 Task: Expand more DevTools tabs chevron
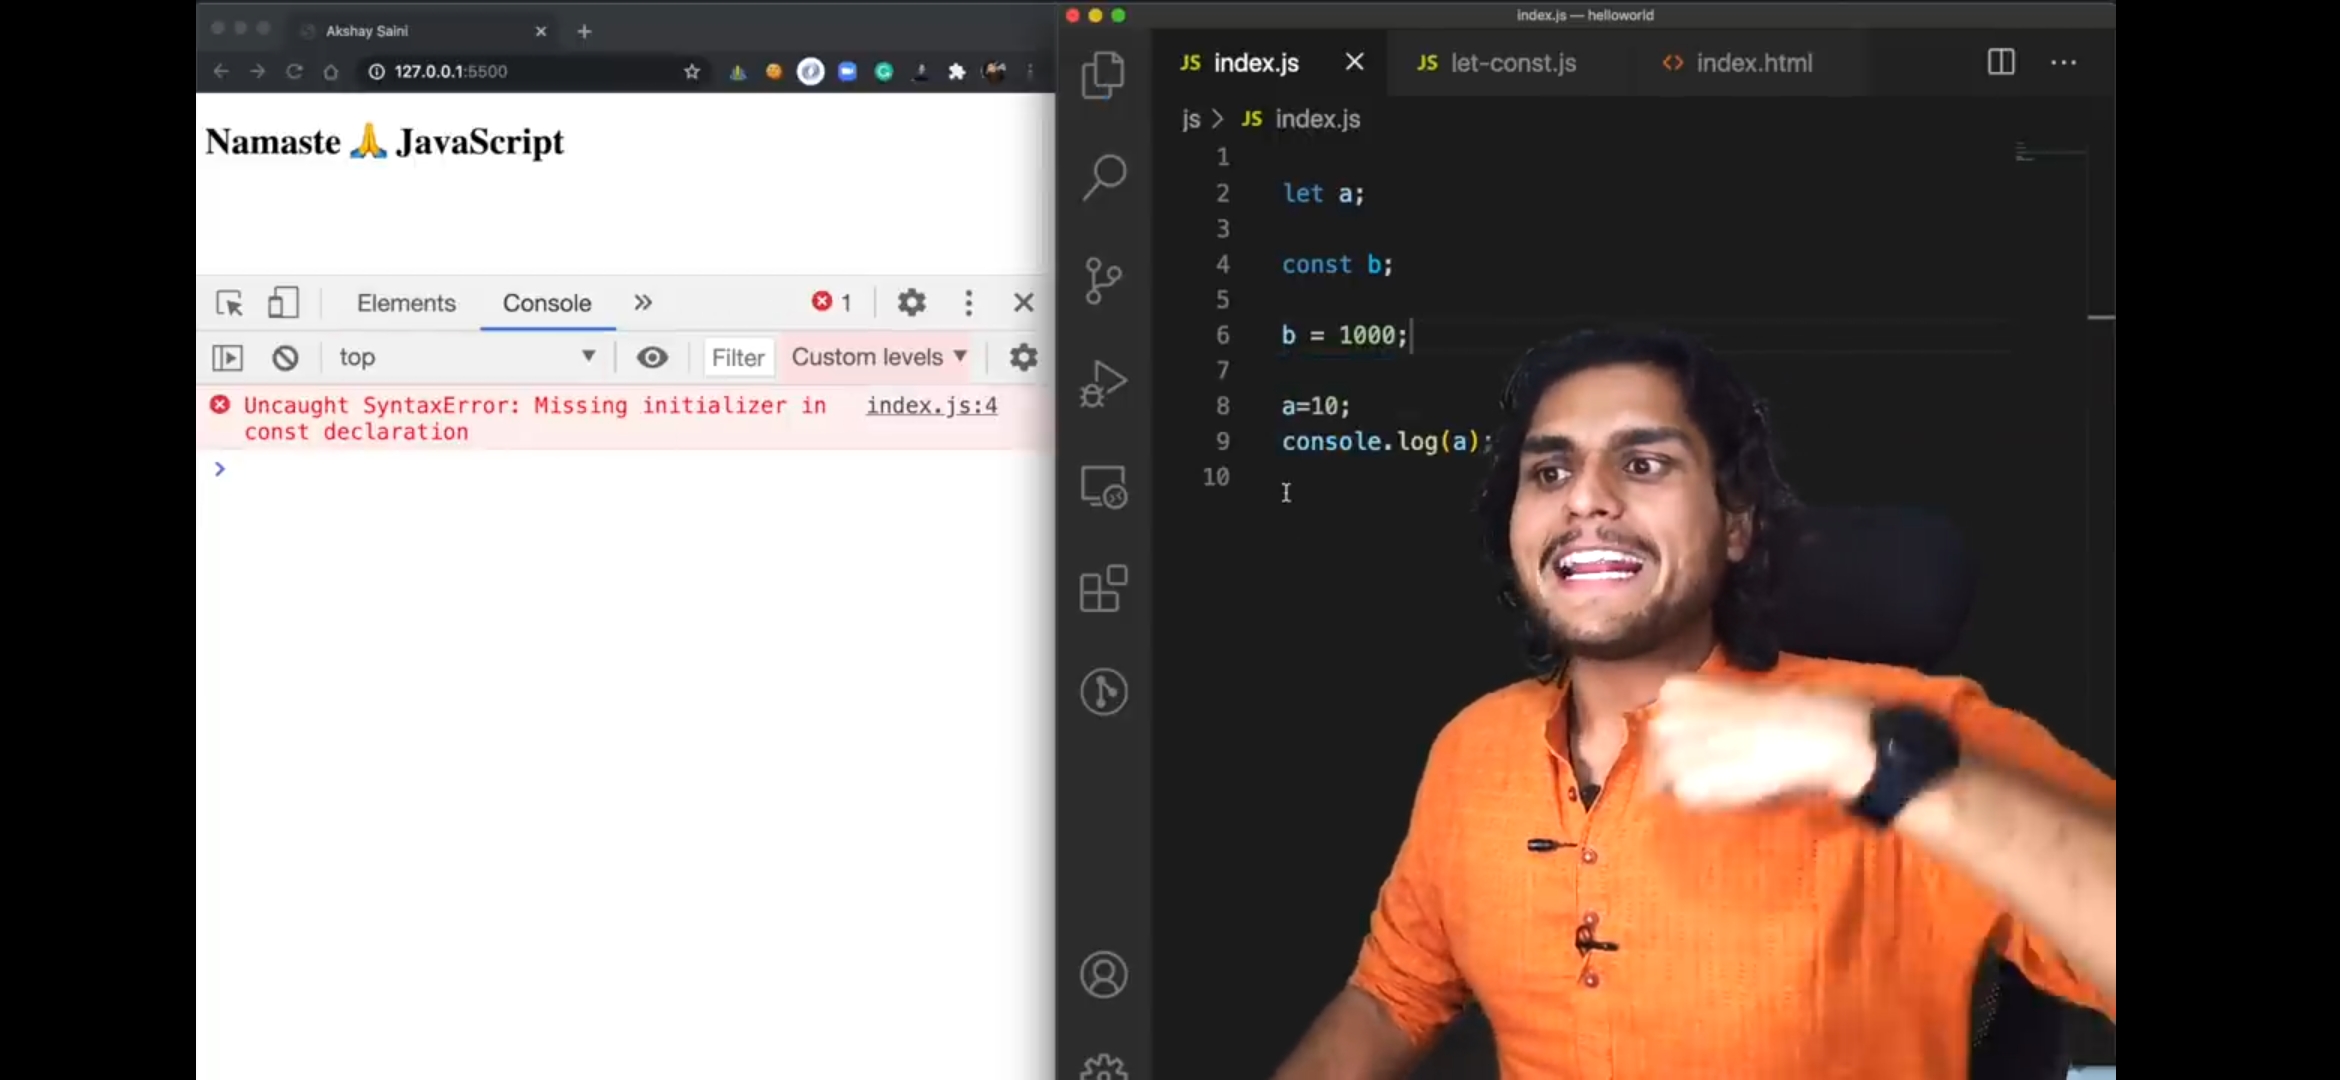coord(643,303)
